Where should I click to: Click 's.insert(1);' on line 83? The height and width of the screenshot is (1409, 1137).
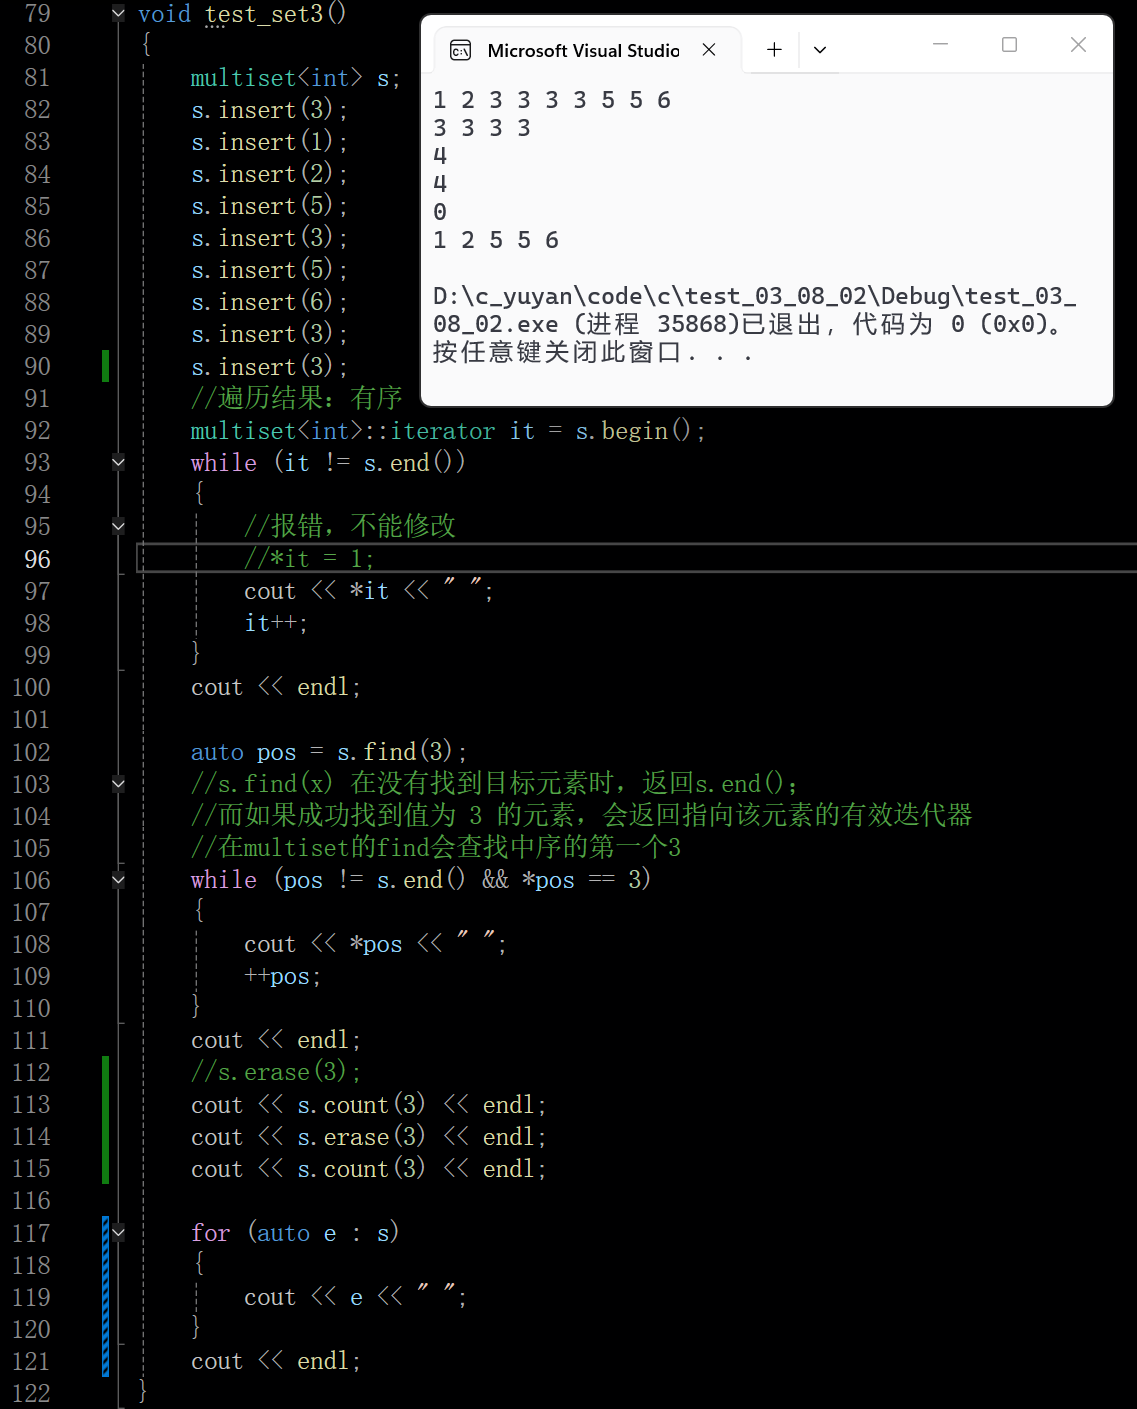coord(269,142)
